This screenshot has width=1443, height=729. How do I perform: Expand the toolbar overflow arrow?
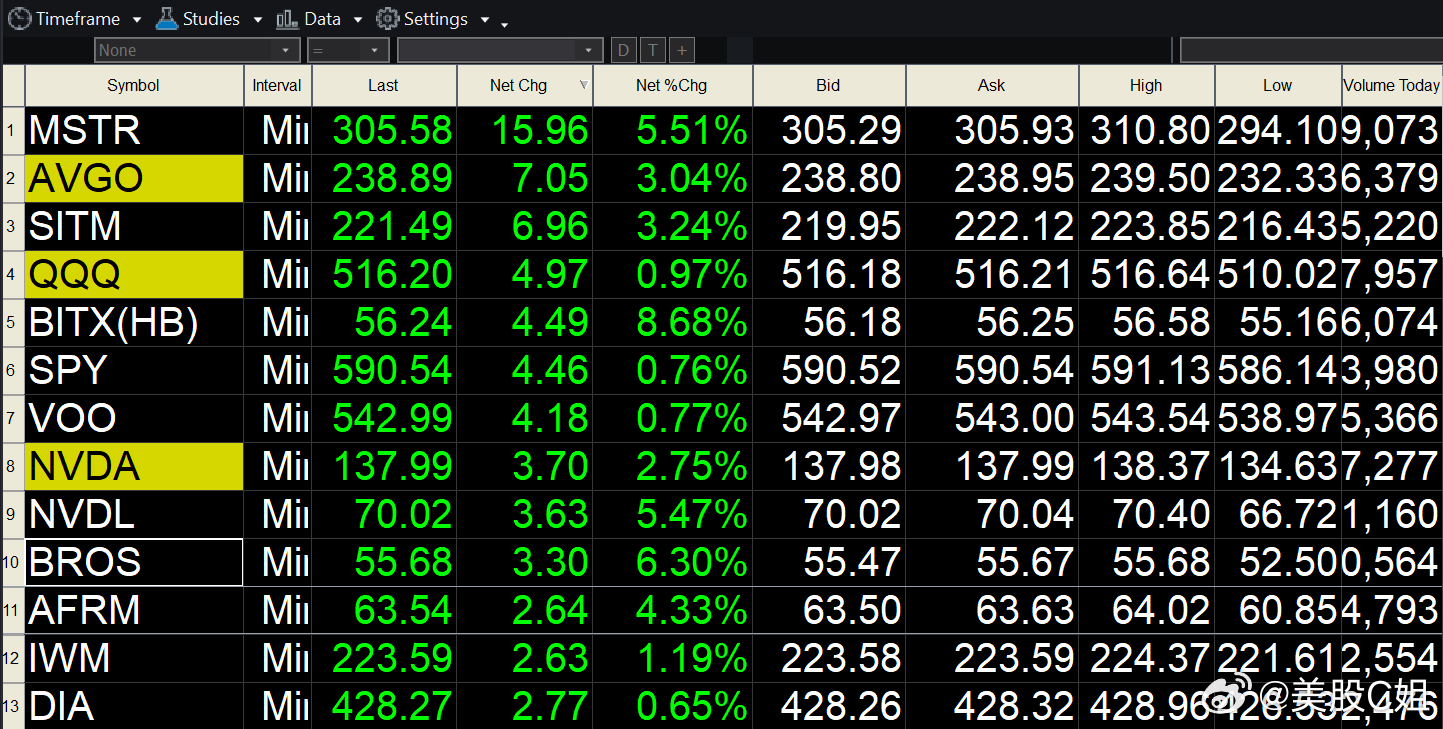coord(505,24)
